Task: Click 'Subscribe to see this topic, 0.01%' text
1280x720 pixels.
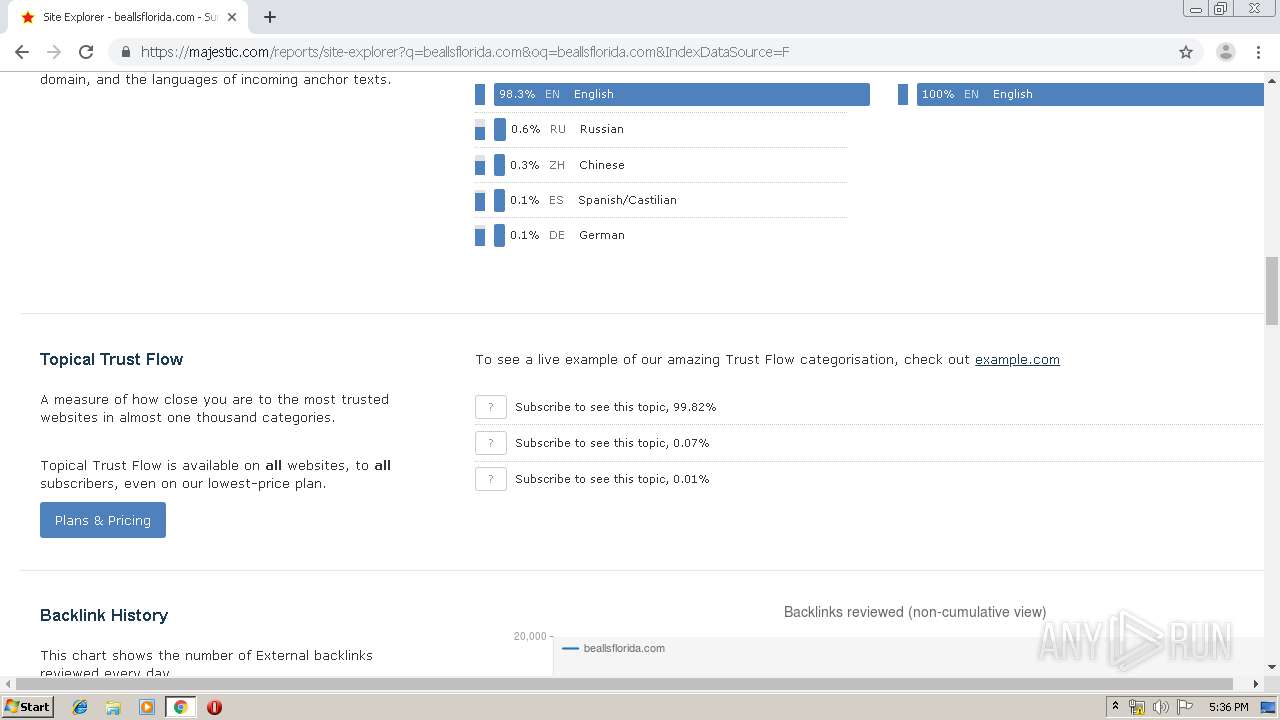Action: pyautogui.click(x=612, y=479)
